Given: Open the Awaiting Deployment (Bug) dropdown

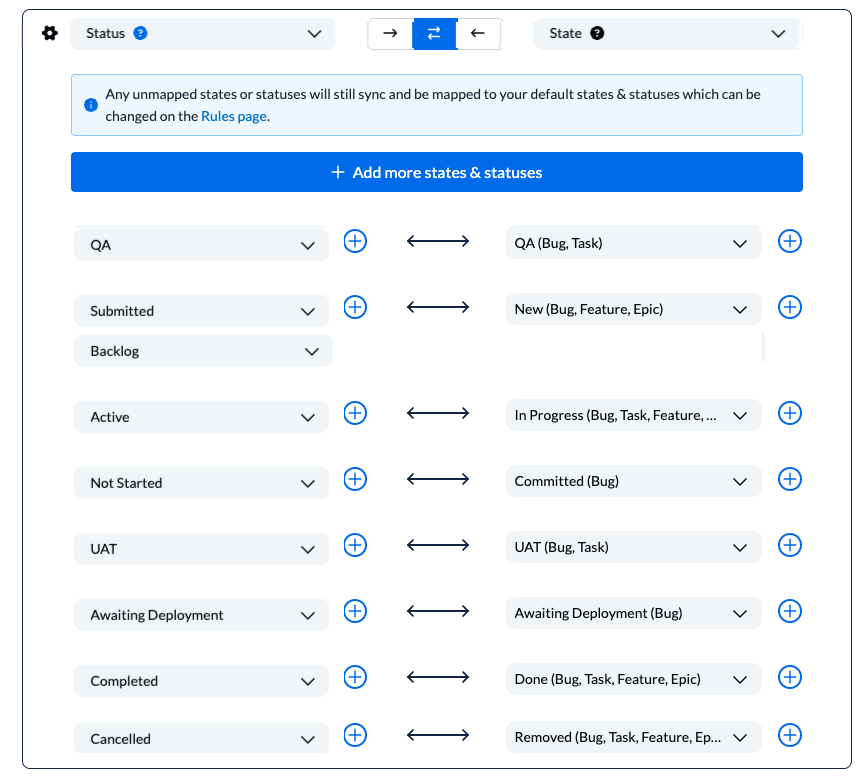Looking at the screenshot, I should pos(633,613).
